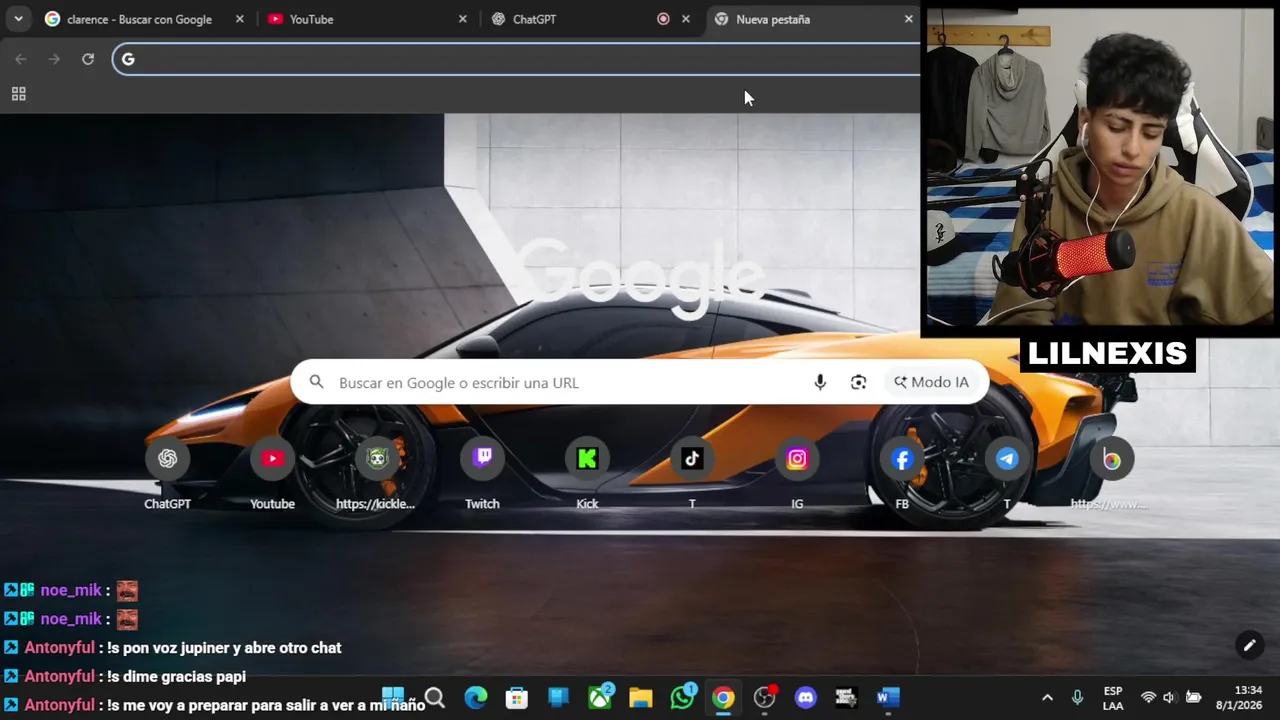Launch Microsoft Edge from the taskbar

[x=476, y=698]
